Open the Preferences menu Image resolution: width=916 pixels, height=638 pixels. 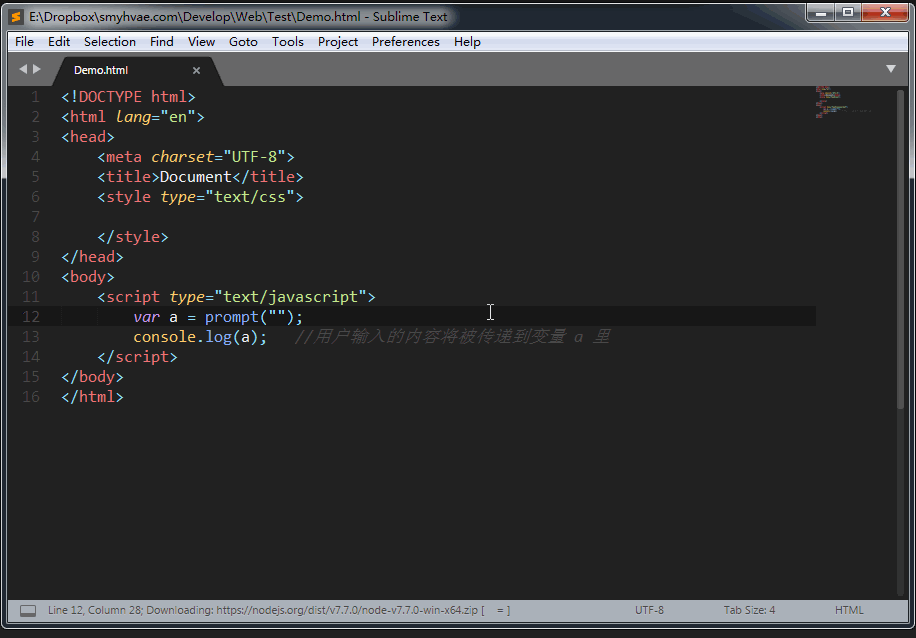pyautogui.click(x=406, y=41)
